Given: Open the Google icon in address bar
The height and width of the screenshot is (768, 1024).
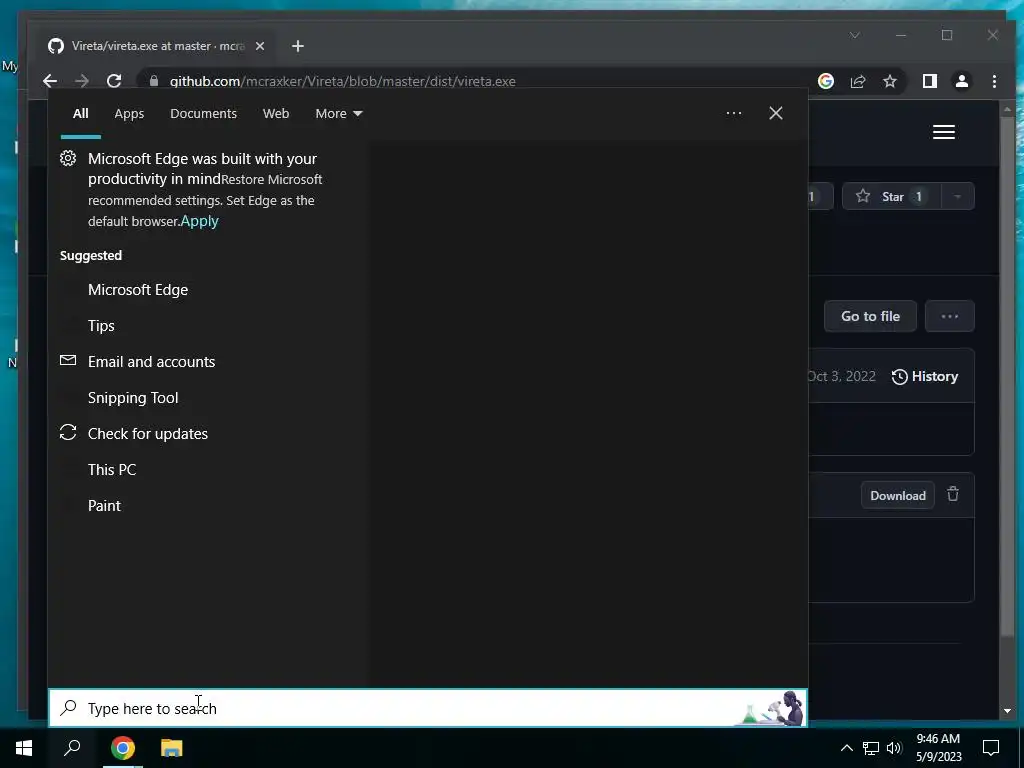Looking at the screenshot, I should coord(825,81).
